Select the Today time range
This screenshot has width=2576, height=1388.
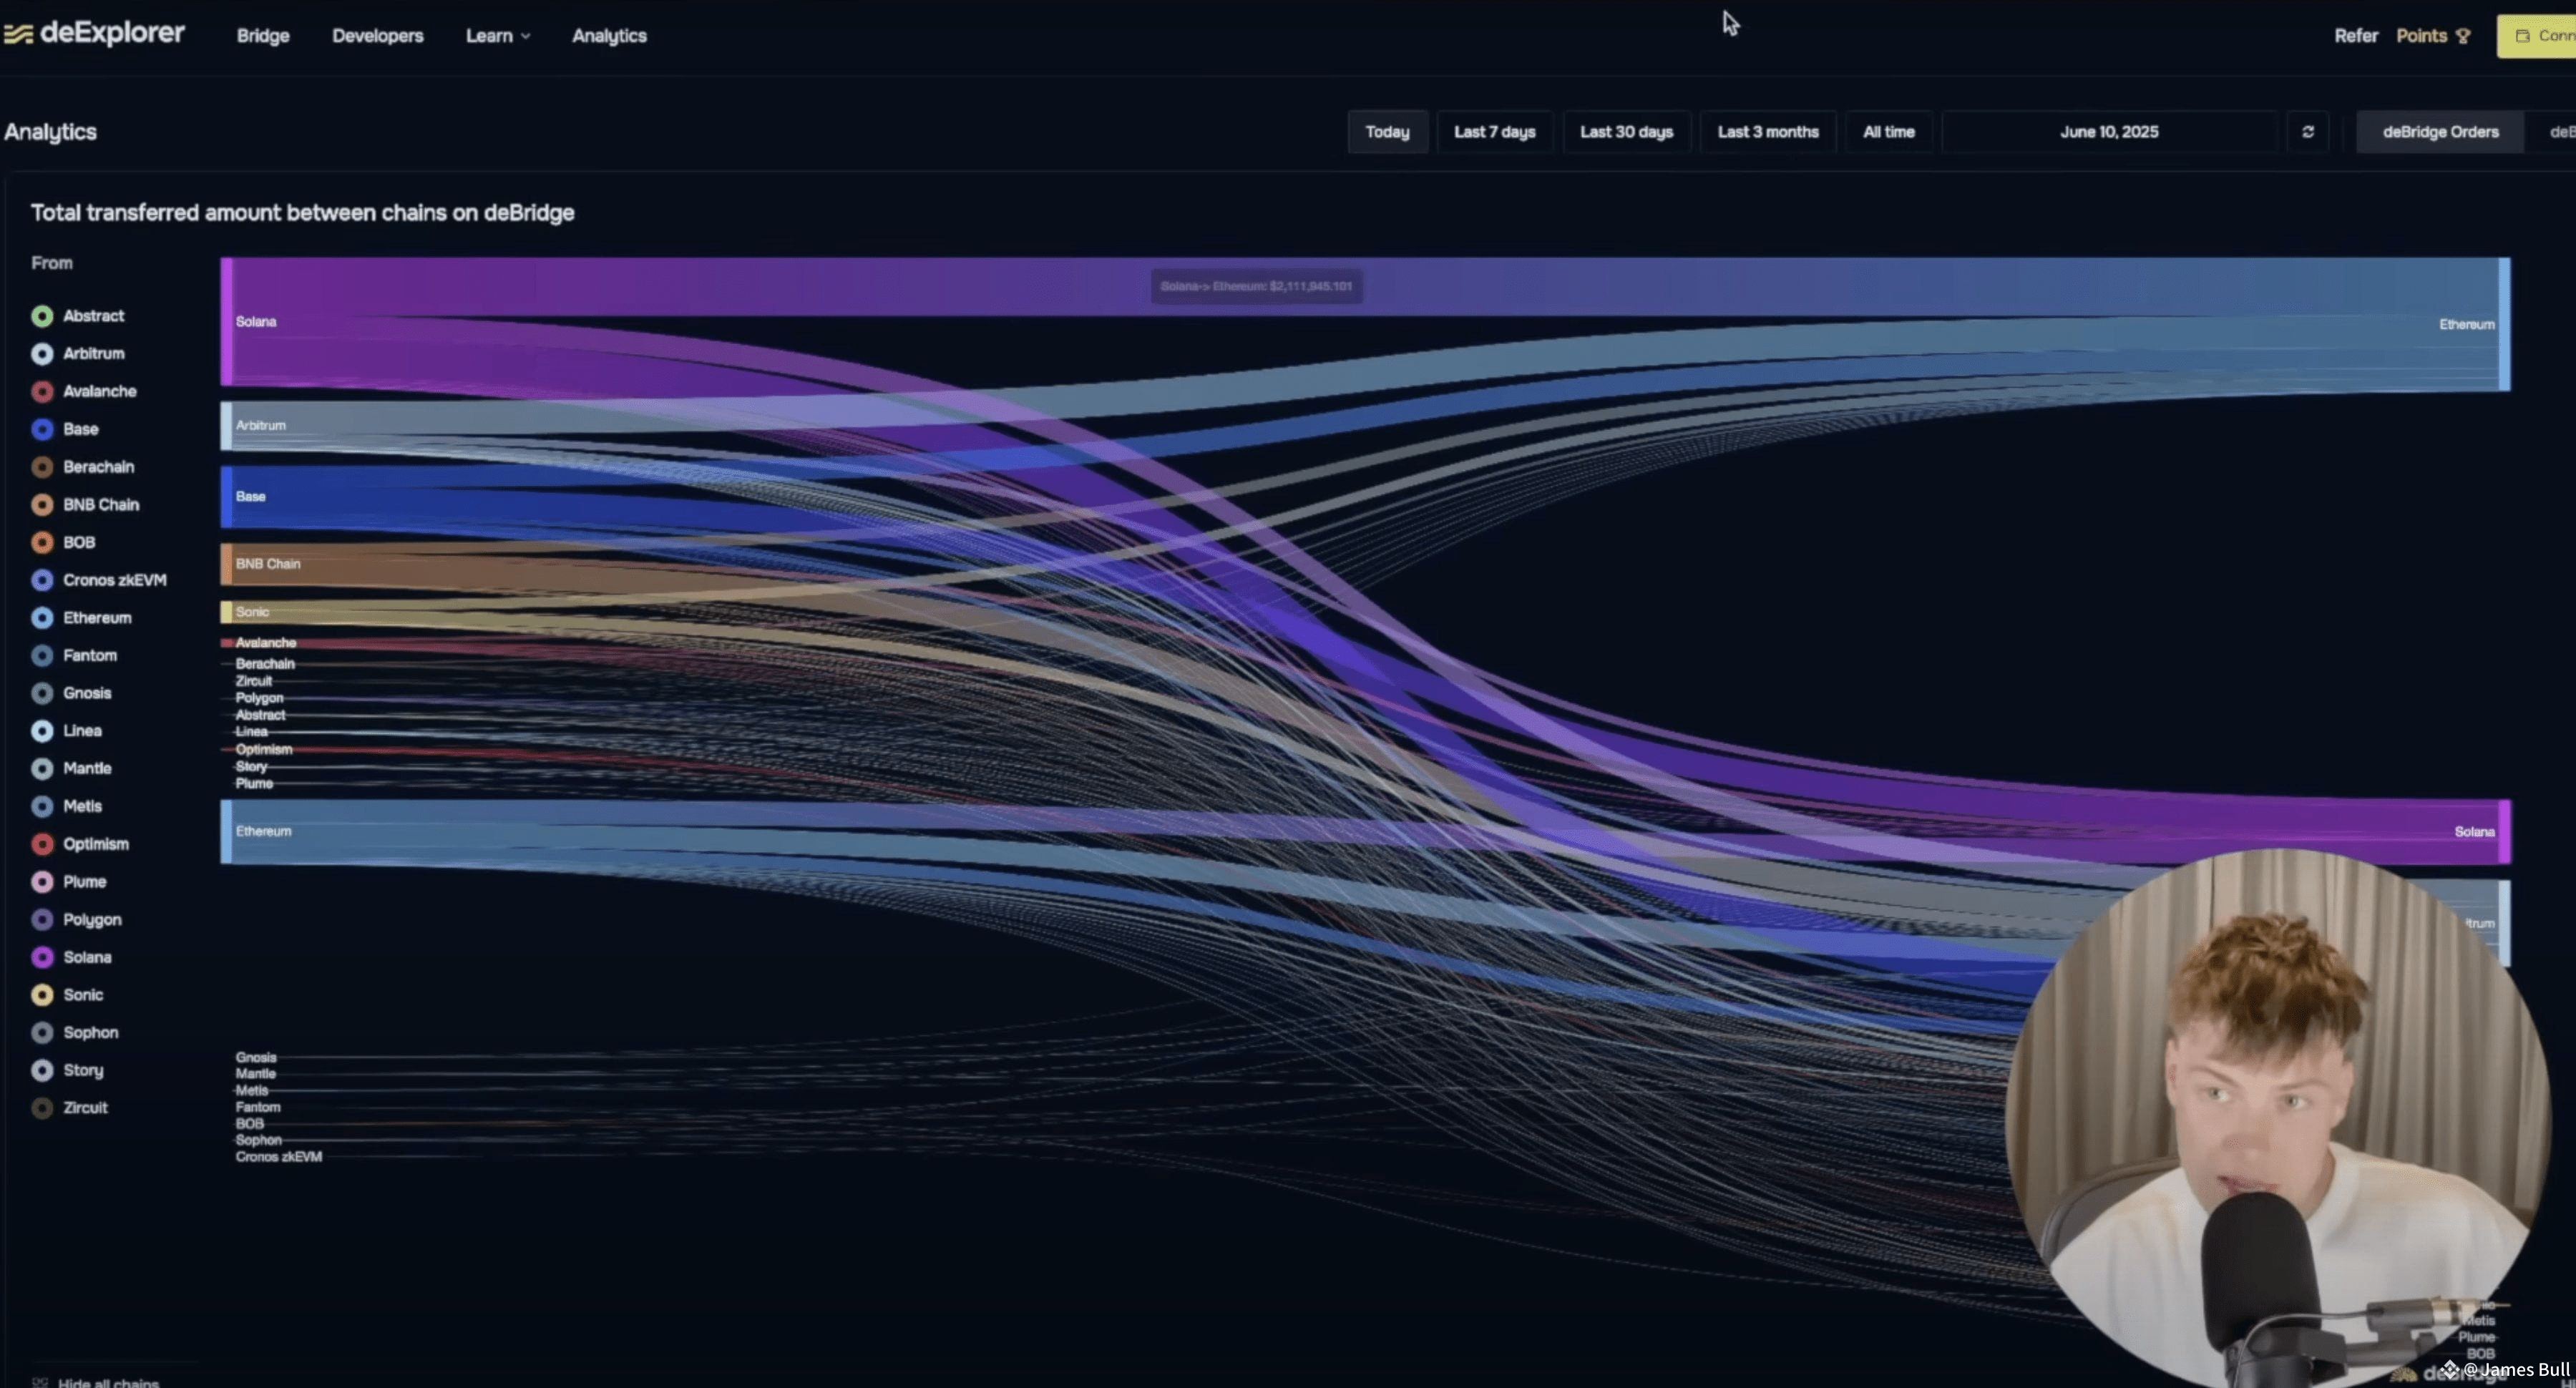[1388, 132]
